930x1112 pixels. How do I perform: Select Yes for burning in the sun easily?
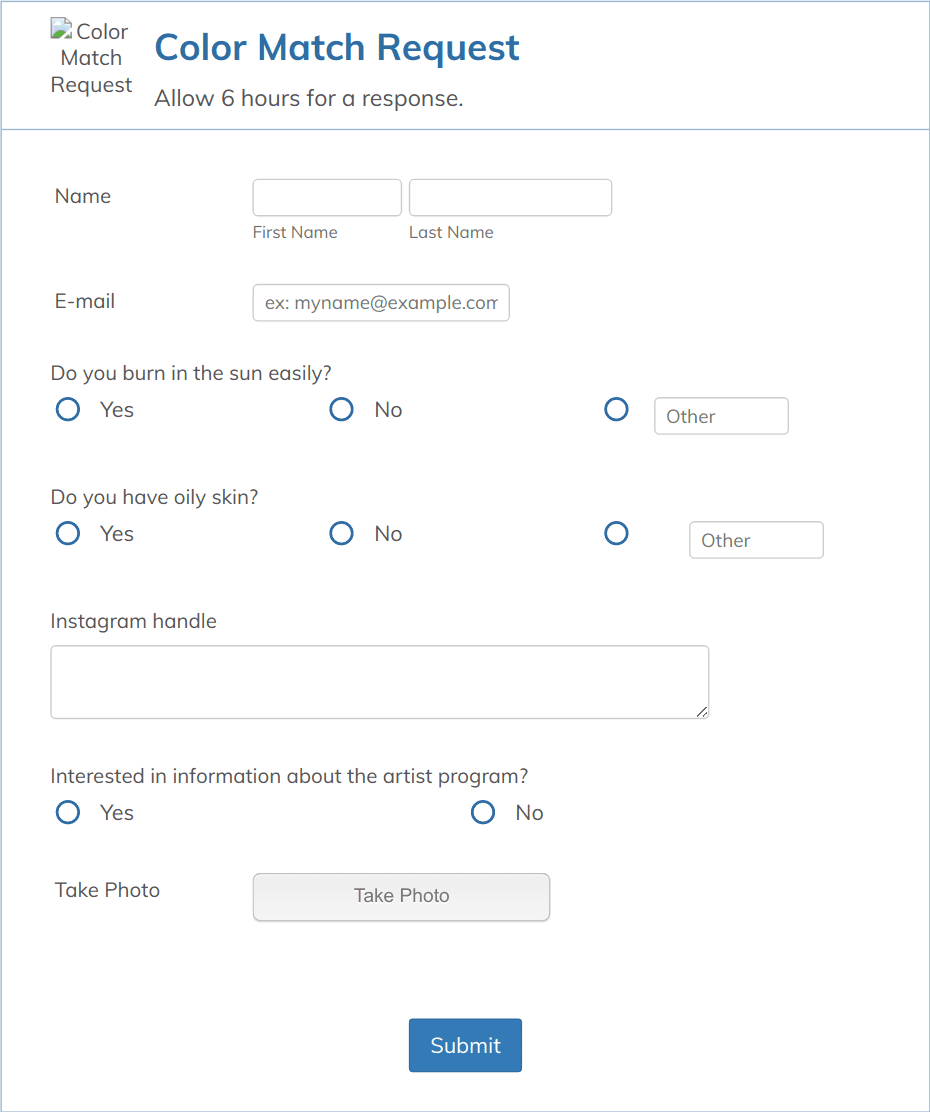[67, 409]
